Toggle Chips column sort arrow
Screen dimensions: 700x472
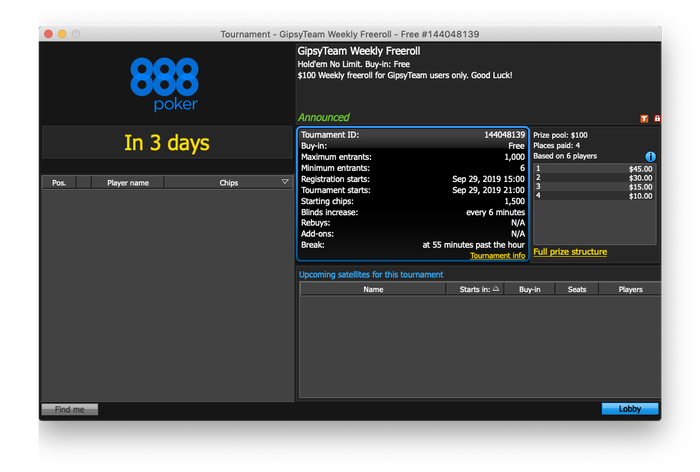(285, 182)
